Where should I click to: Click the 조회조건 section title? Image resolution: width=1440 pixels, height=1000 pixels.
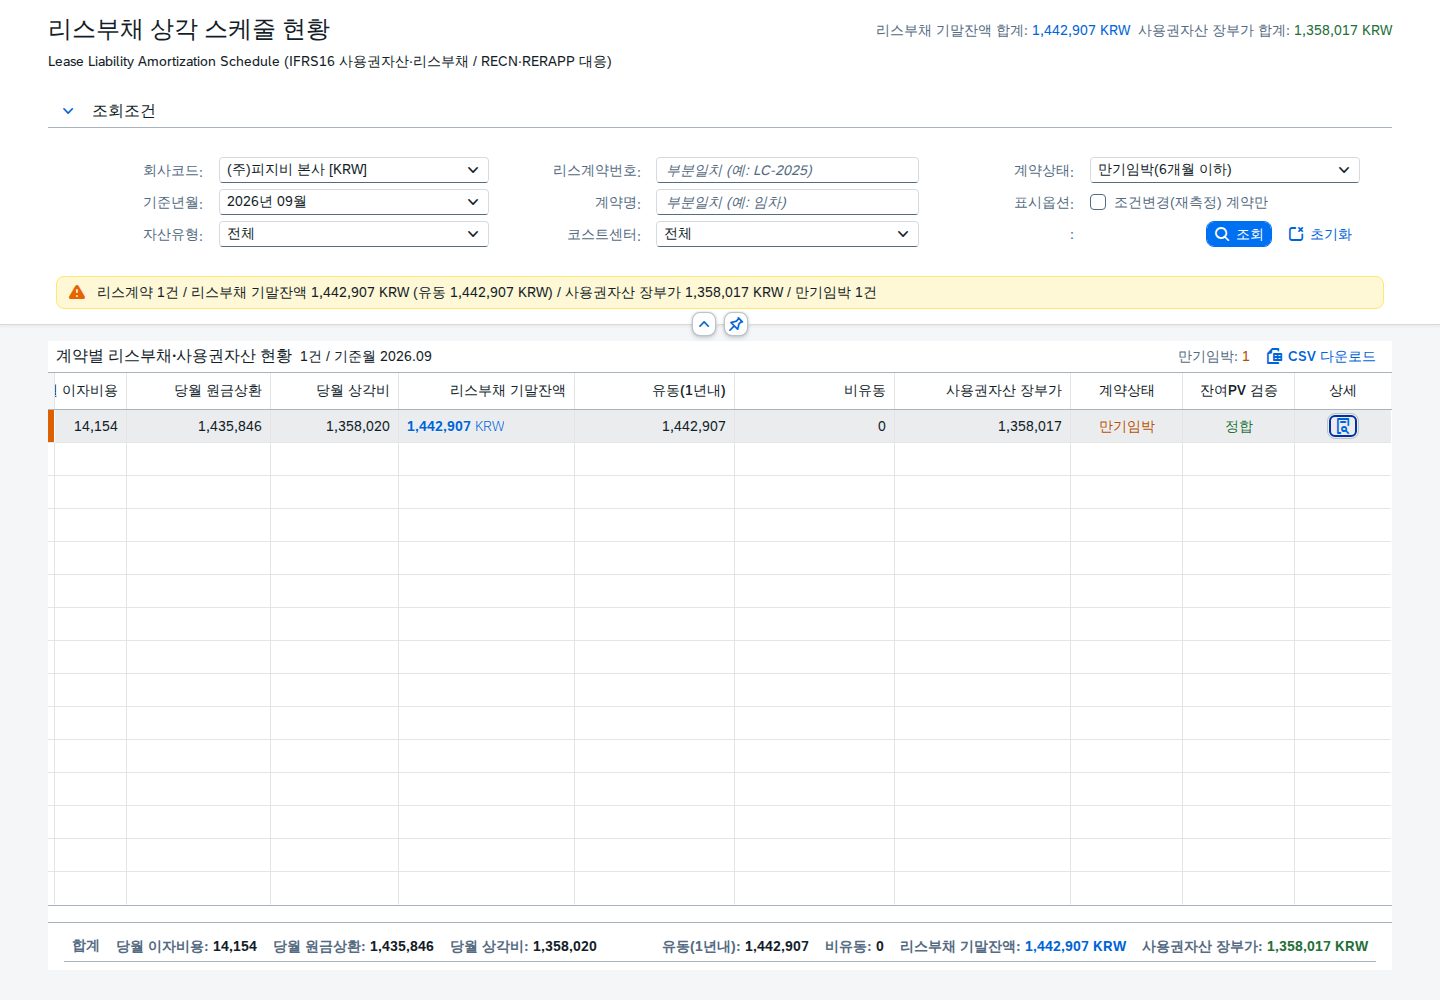point(124,111)
